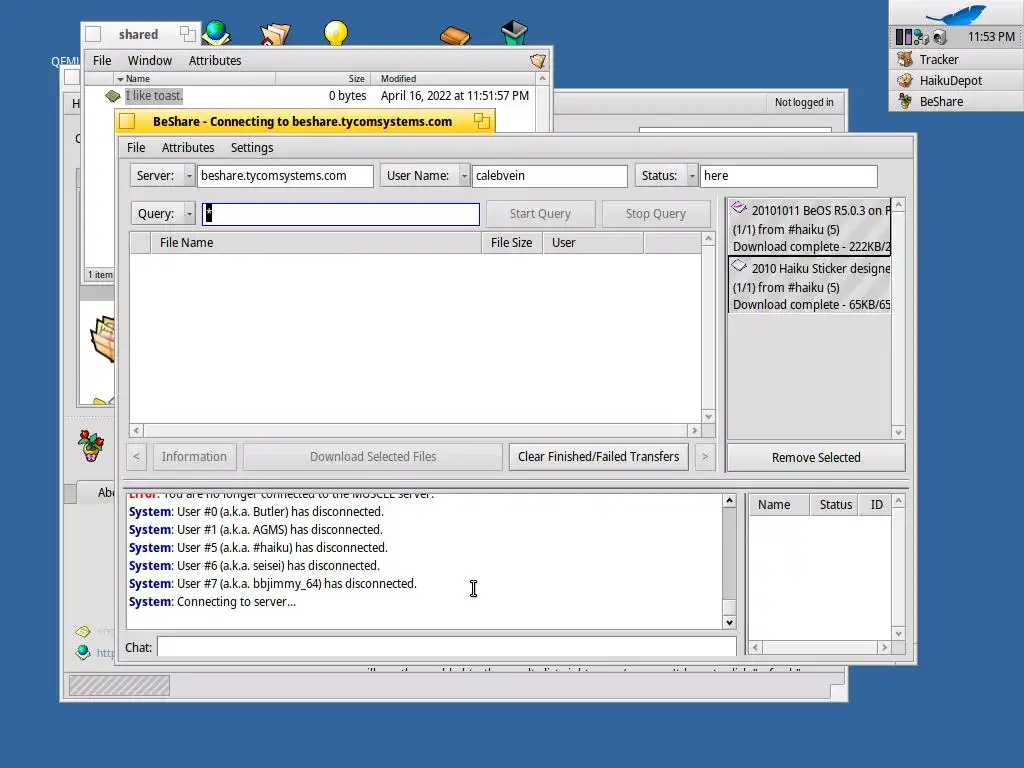This screenshot has width=1024, height=768.
Task: Select the Haiku Sticker transfer entry
Action: click(810, 285)
